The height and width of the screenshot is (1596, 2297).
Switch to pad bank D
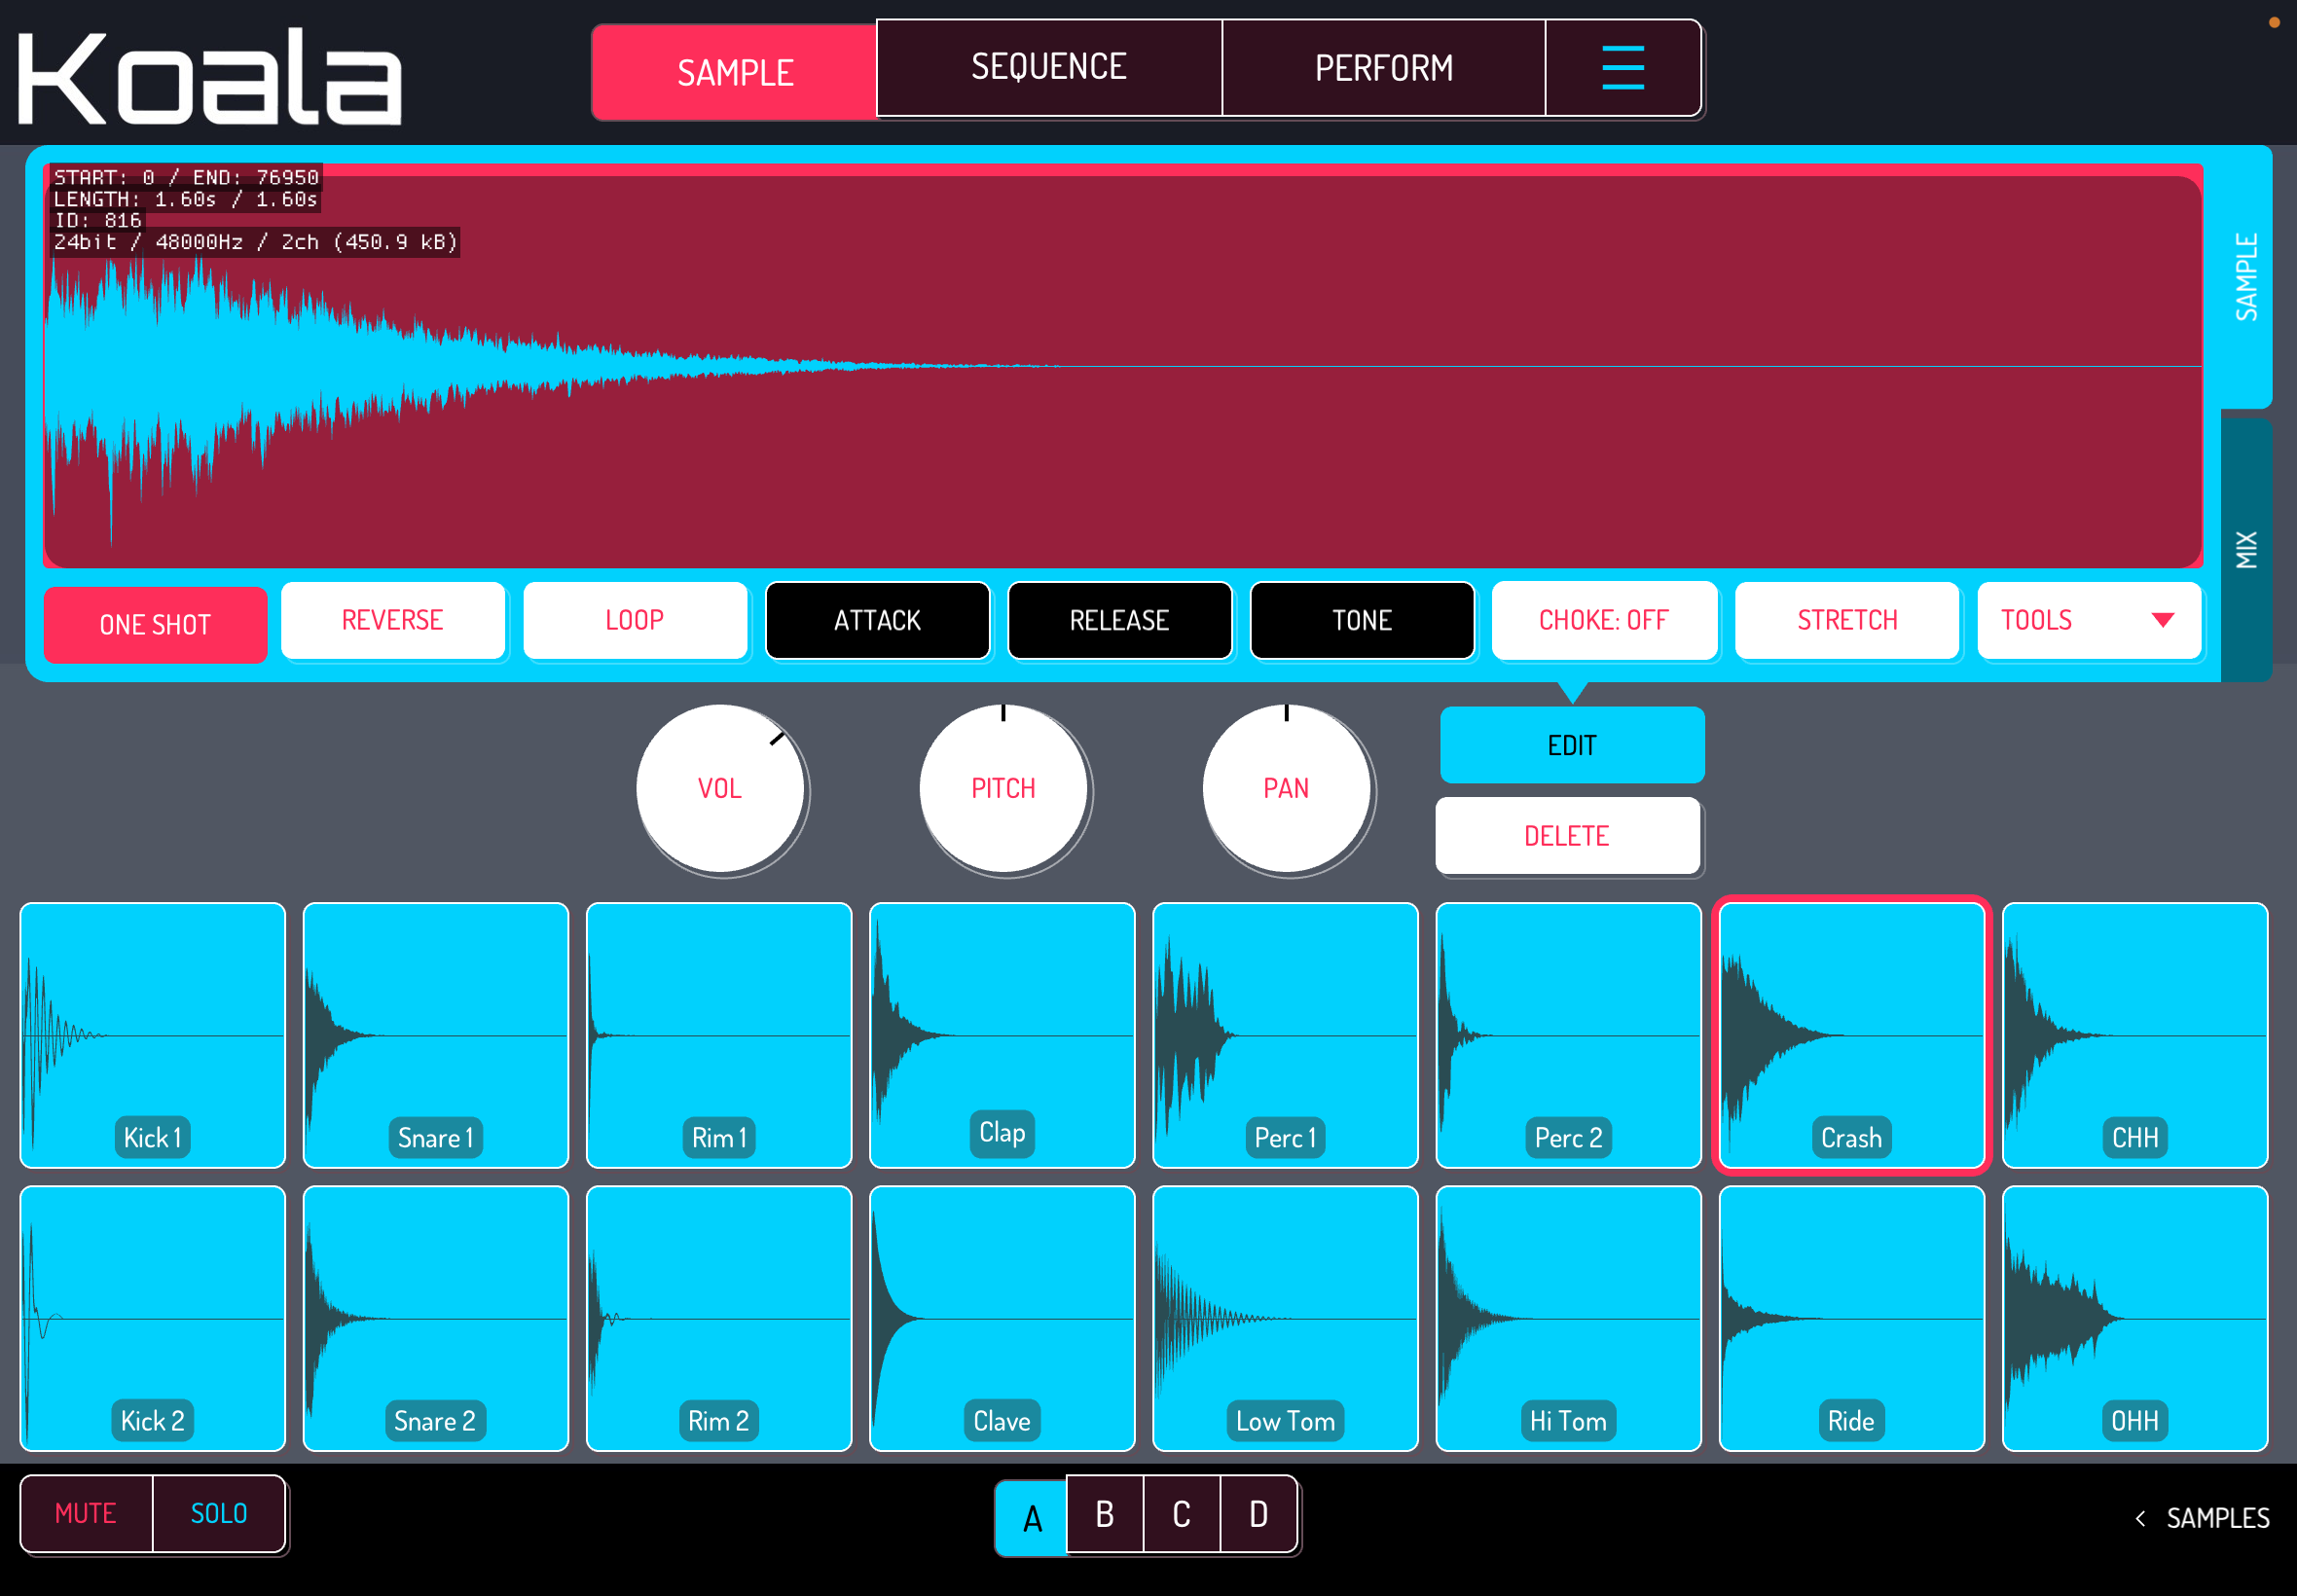pyautogui.click(x=1259, y=1514)
